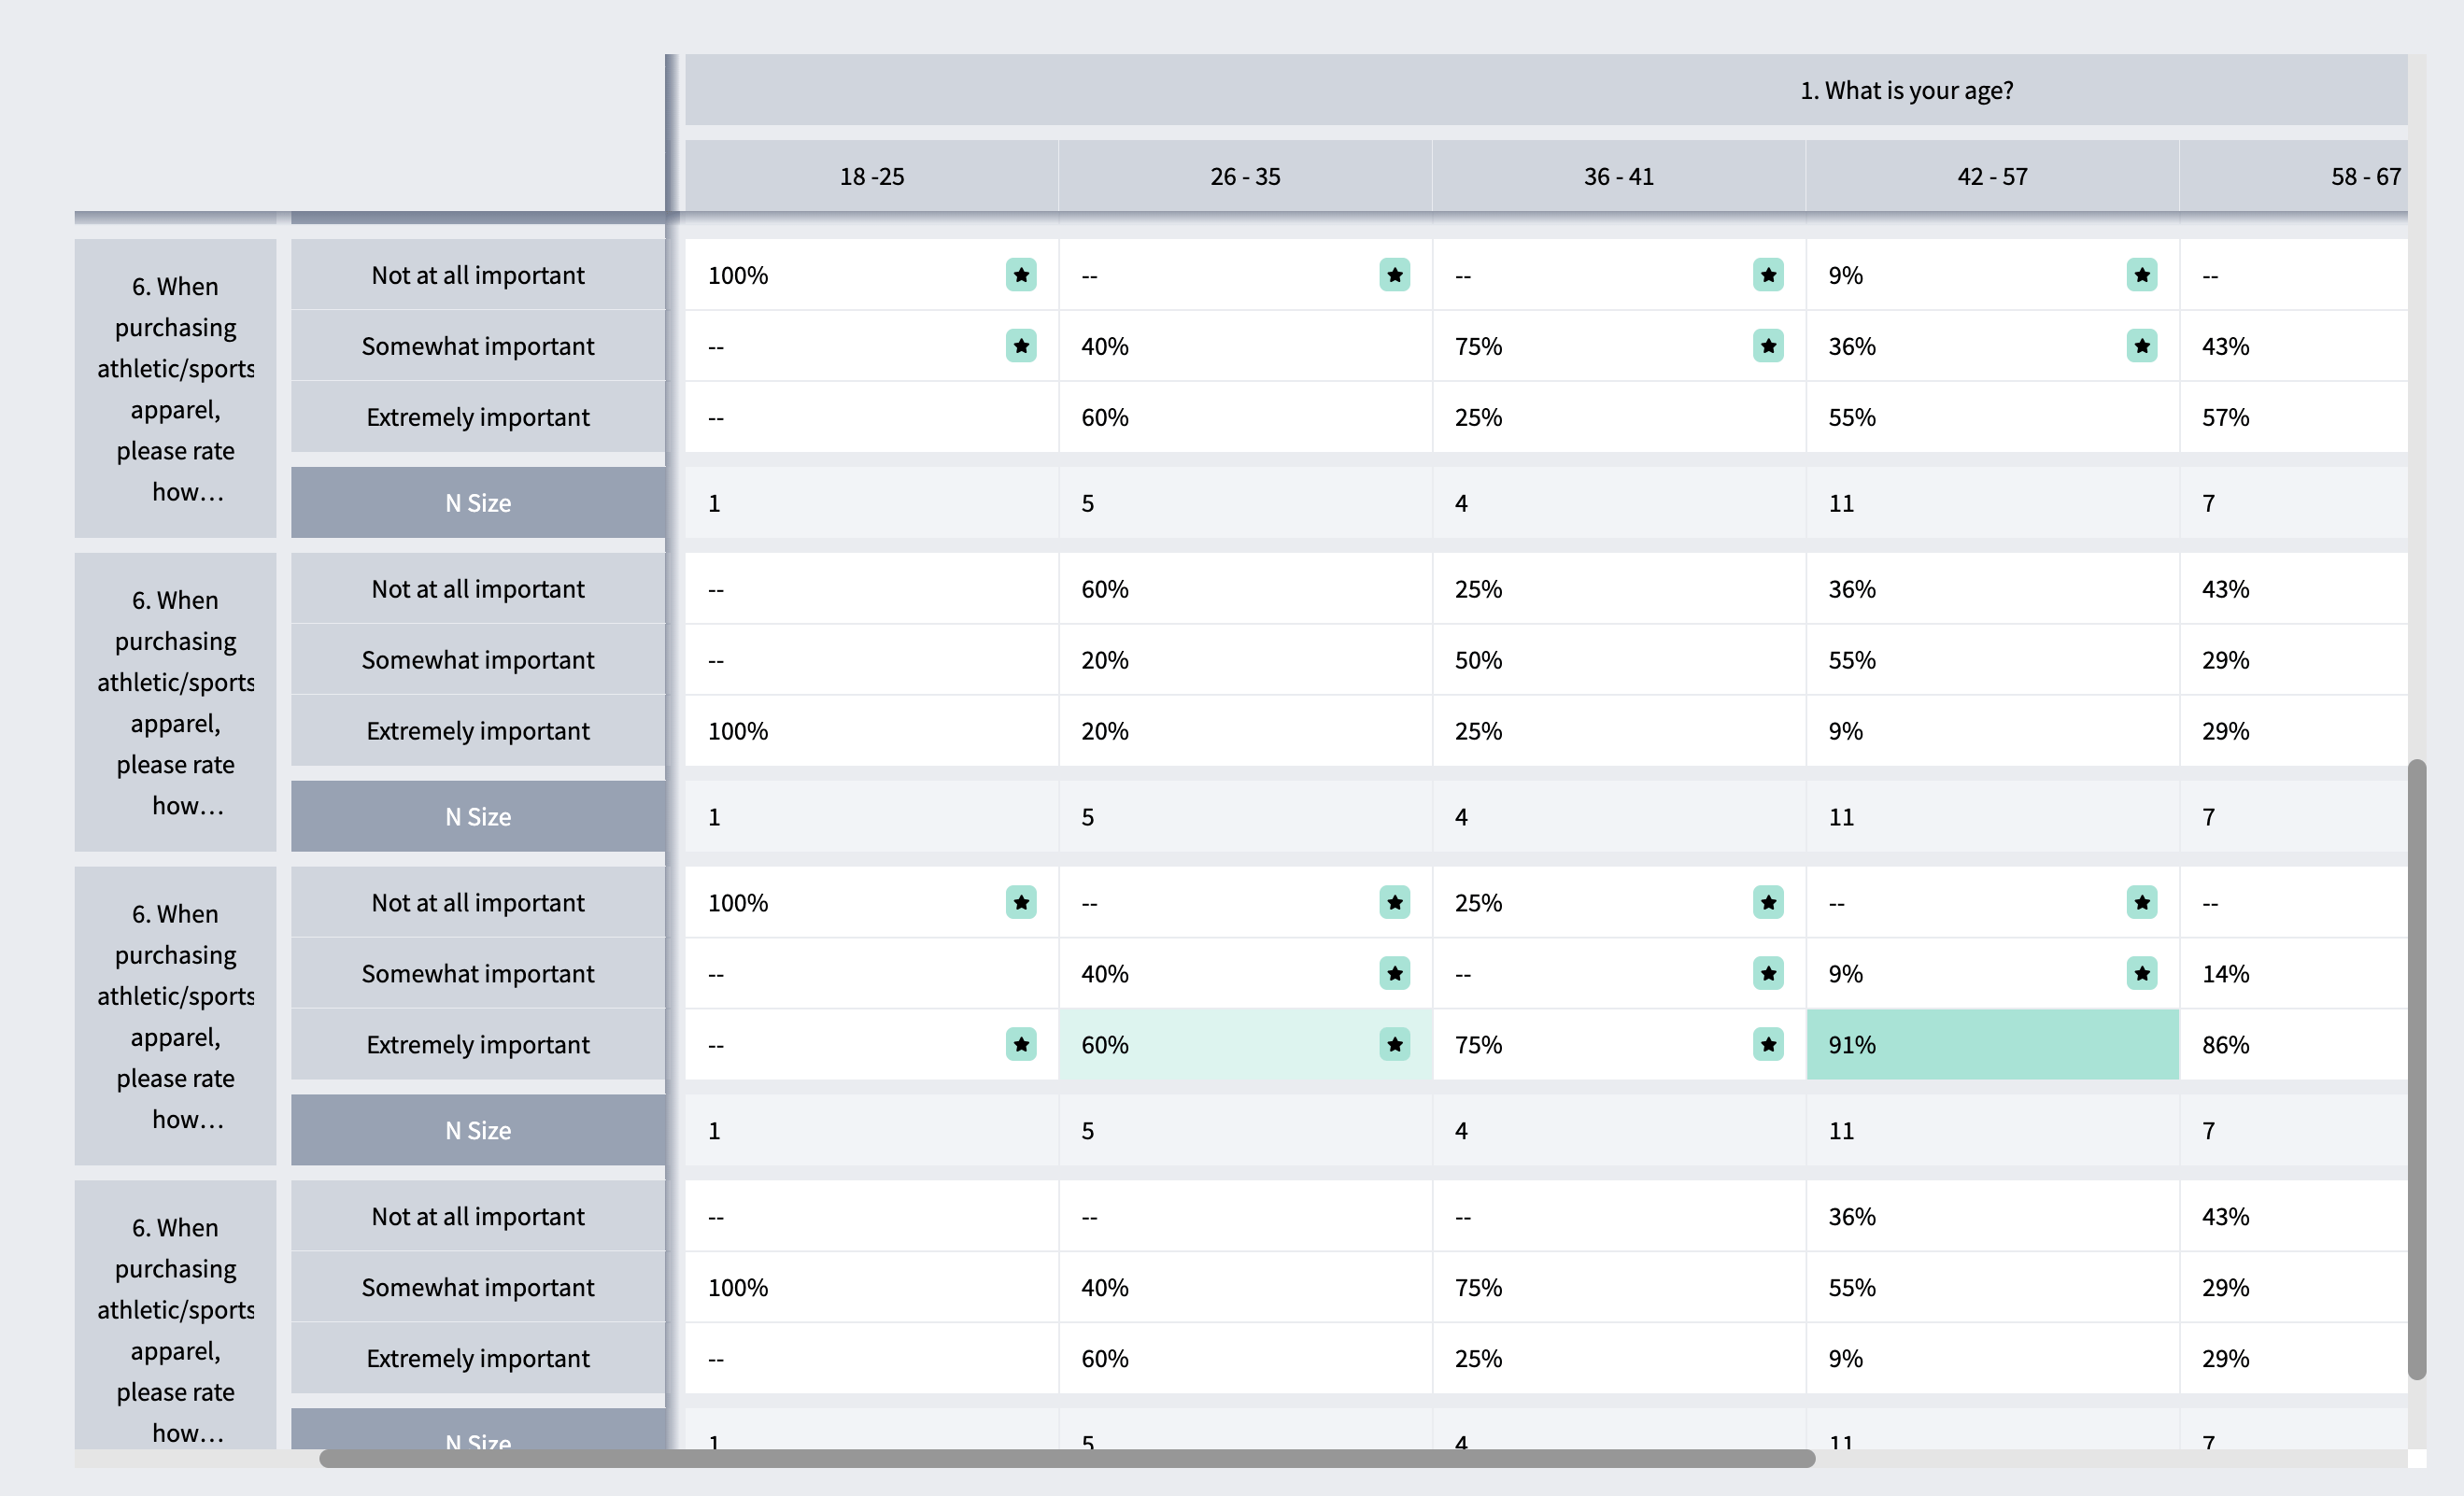Click the 50% cell in the 36 - 41 column
Image resolution: width=2464 pixels, height=1496 pixels.
click(x=1619, y=660)
